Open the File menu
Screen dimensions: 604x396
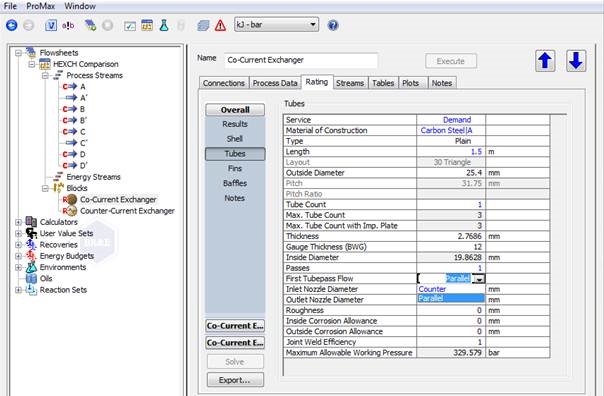pos(10,6)
